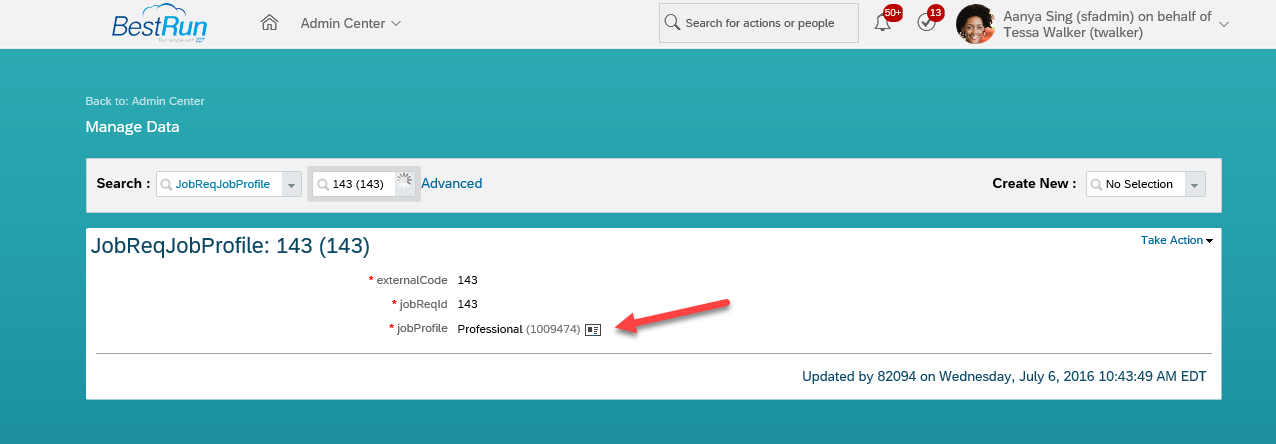
Task: Open Advanced search link
Action: tap(452, 184)
